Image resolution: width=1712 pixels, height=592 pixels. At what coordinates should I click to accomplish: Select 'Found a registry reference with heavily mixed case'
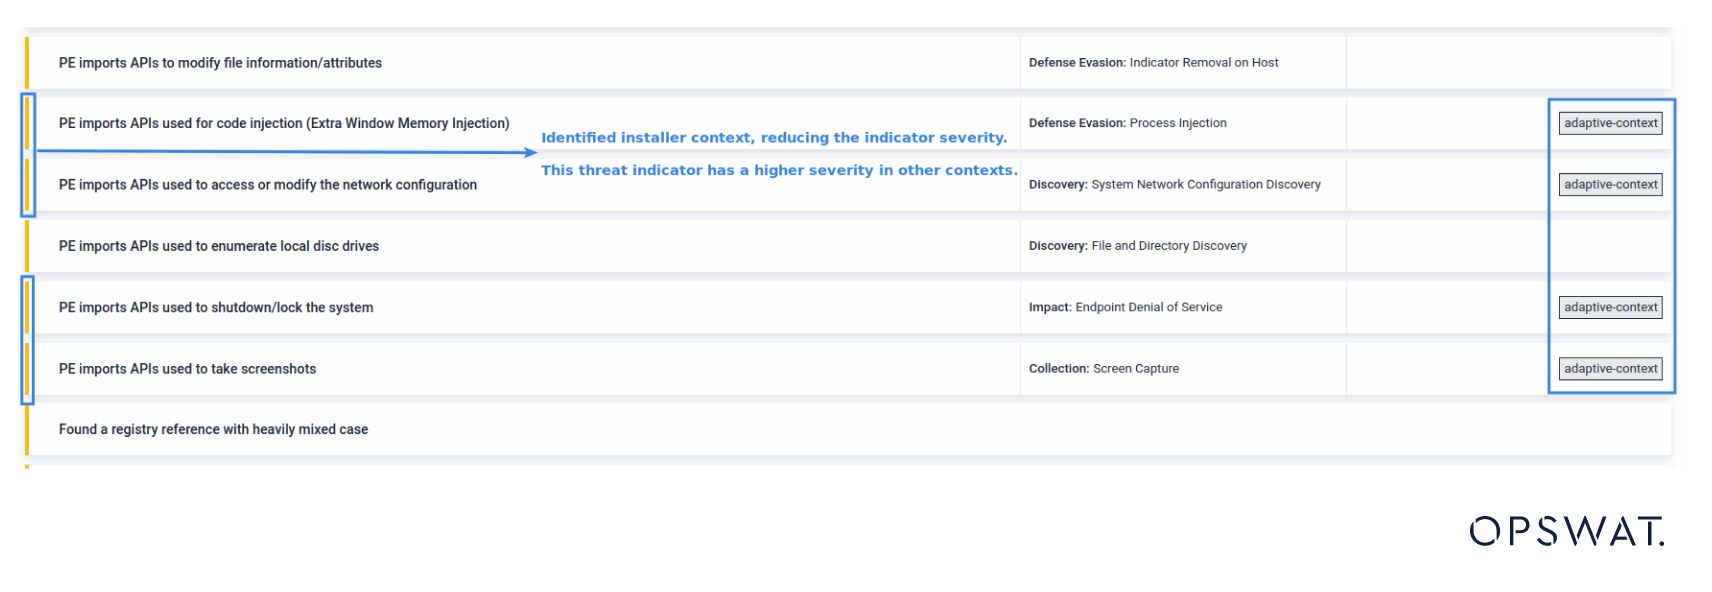pyautogui.click(x=213, y=429)
